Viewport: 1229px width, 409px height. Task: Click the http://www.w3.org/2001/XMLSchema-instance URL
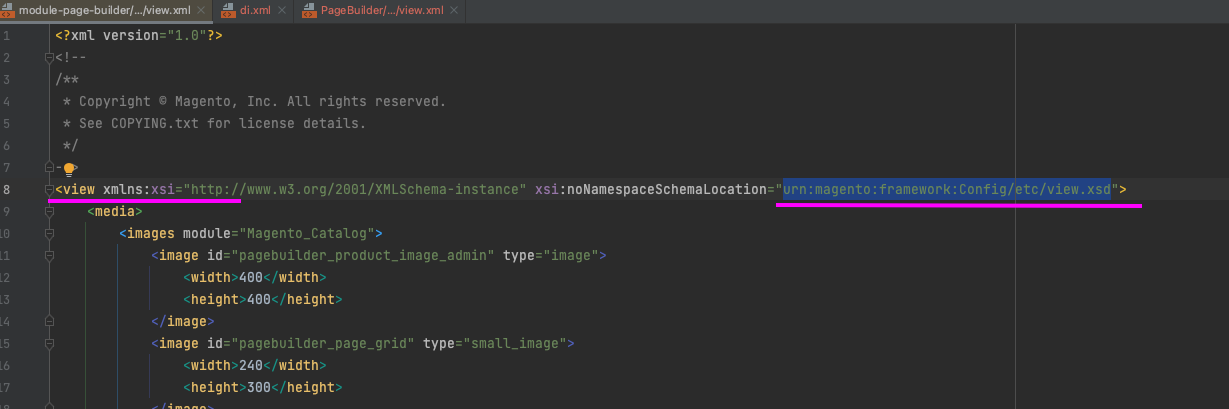(x=355, y=189)
